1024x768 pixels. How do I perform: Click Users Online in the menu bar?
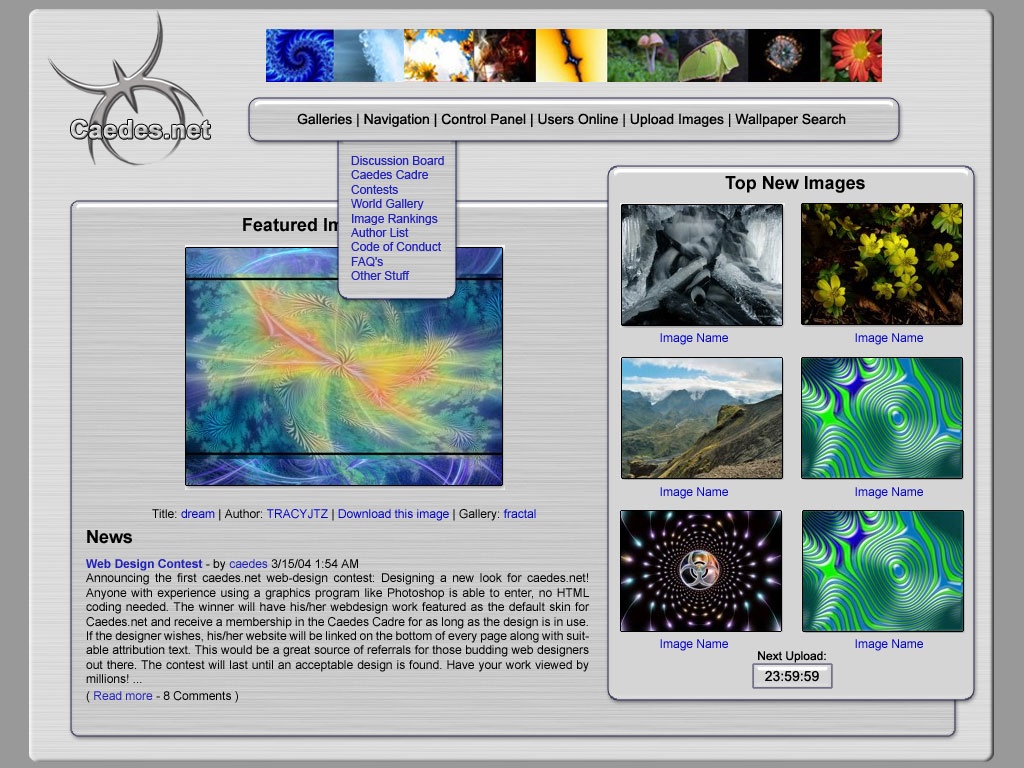577,119
